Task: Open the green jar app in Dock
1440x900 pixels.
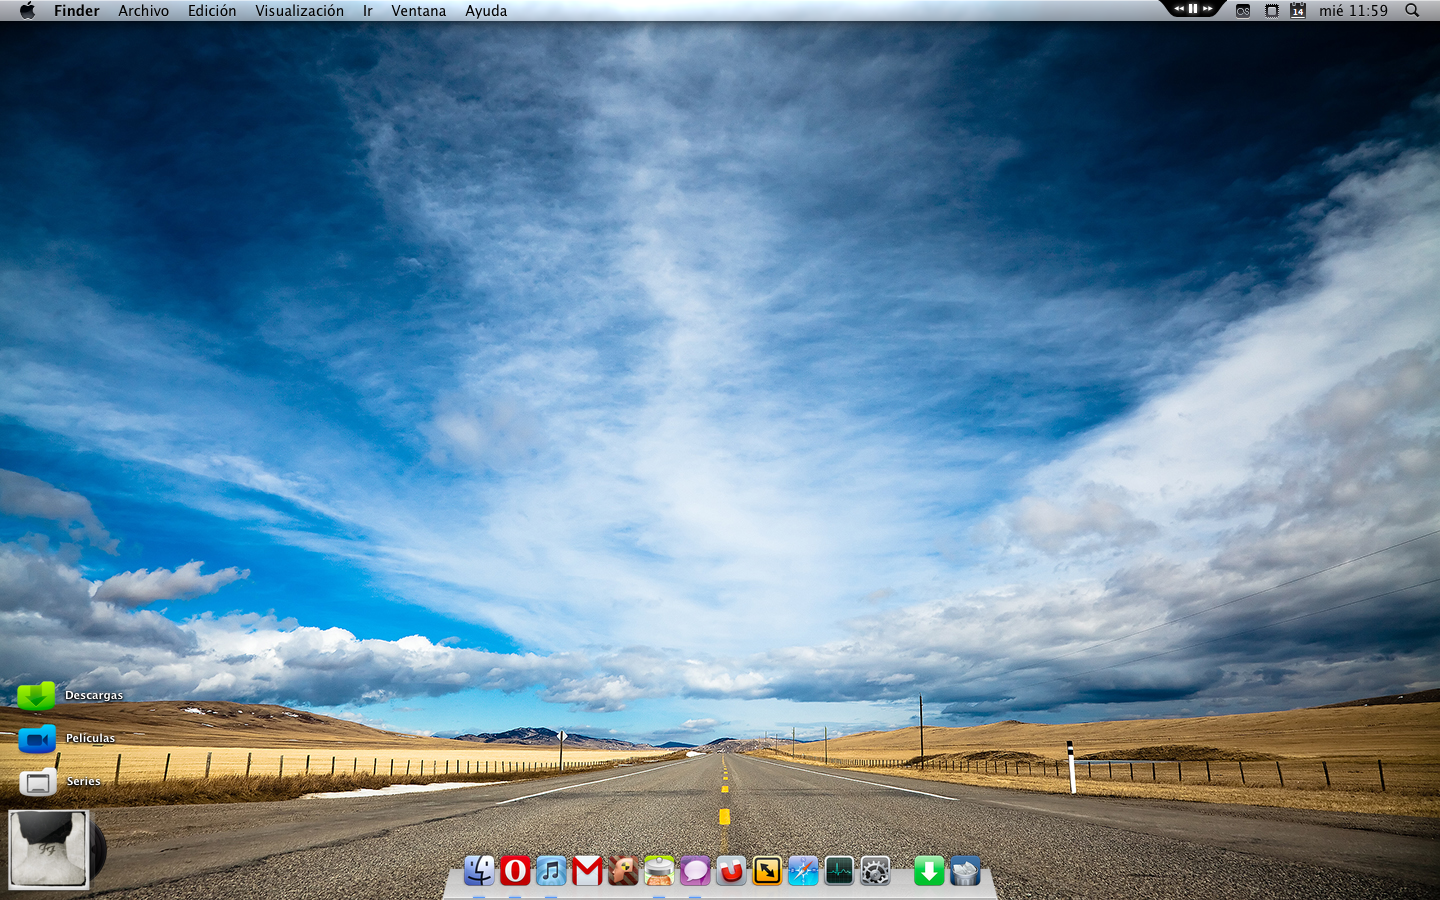Action: click(659, 870)
